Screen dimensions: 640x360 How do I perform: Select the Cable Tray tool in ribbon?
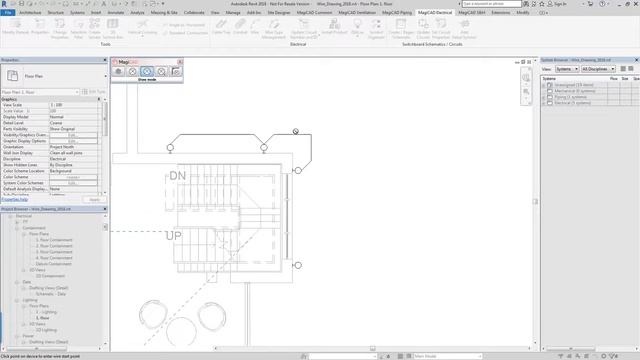(x=221, y=27)
